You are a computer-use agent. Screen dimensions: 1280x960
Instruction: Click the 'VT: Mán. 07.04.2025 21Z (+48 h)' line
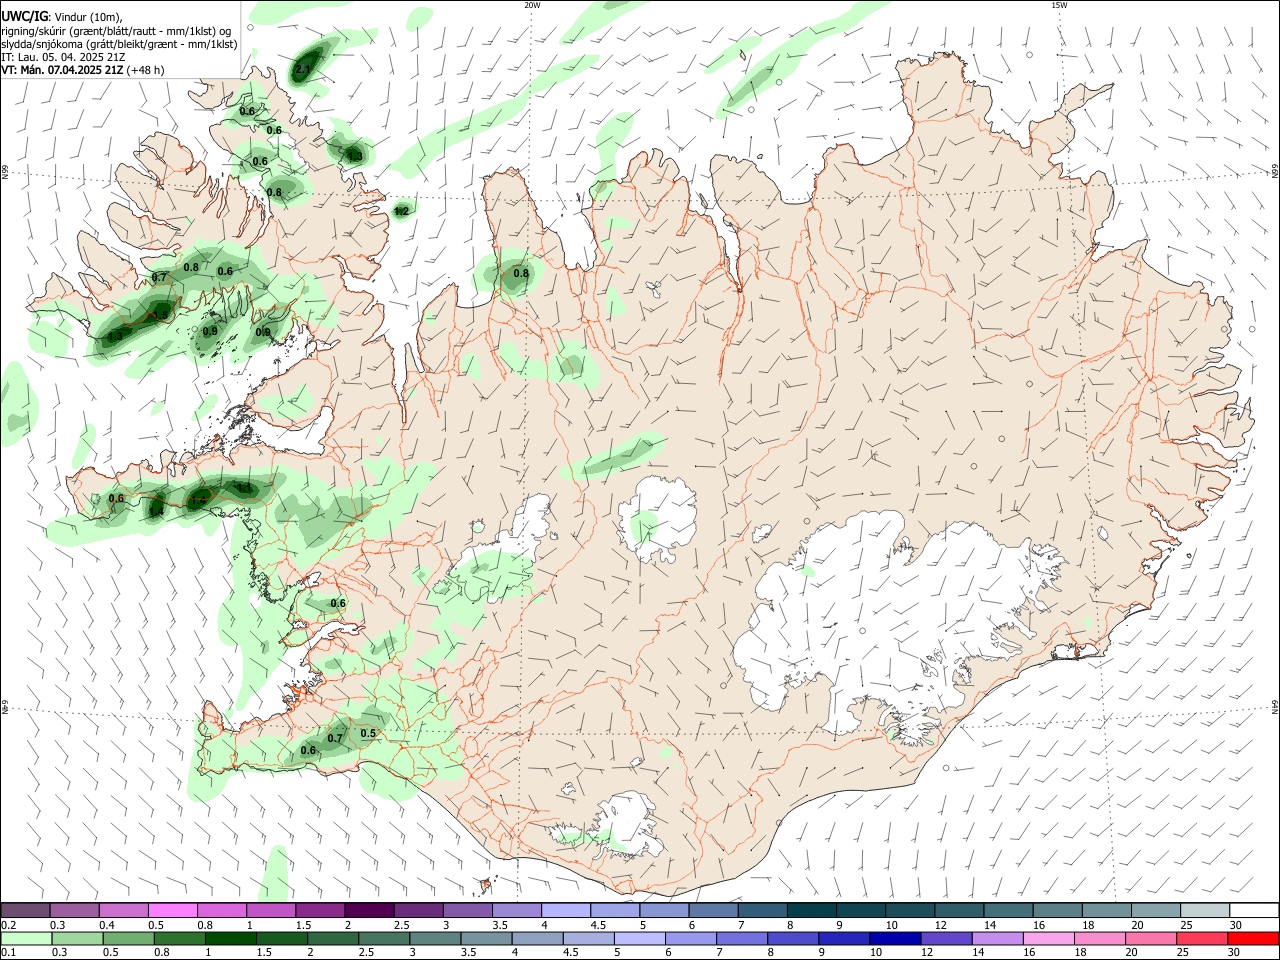click(x=82, y=70)
